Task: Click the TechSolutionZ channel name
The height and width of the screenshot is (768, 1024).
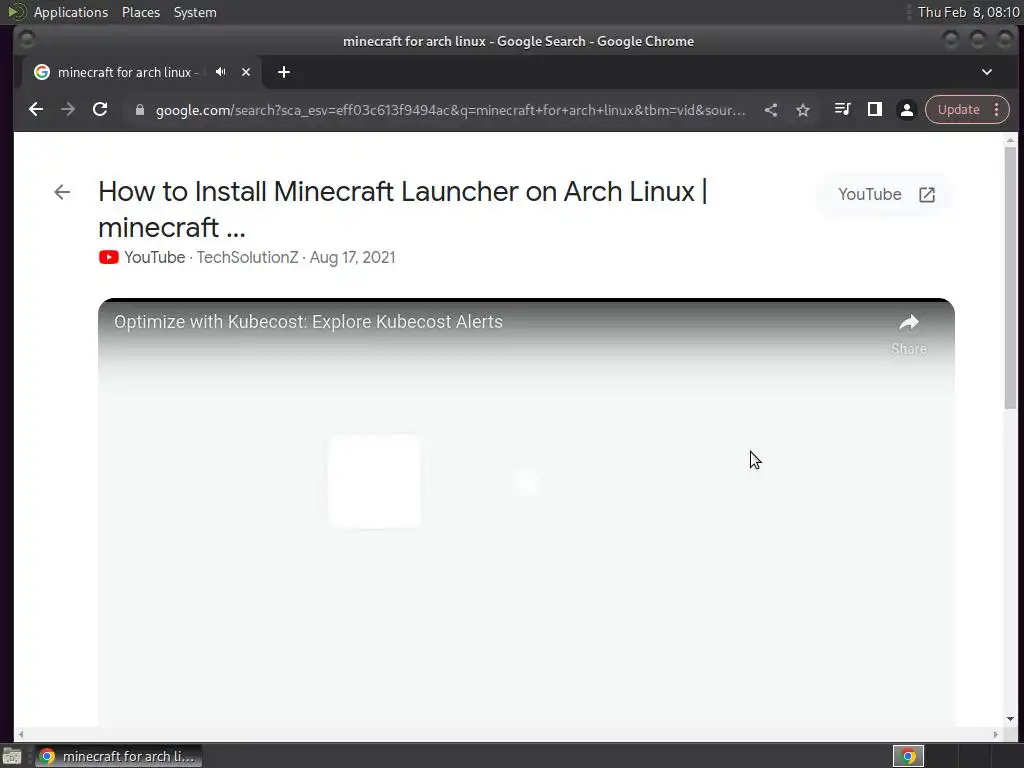Action: 248,257
